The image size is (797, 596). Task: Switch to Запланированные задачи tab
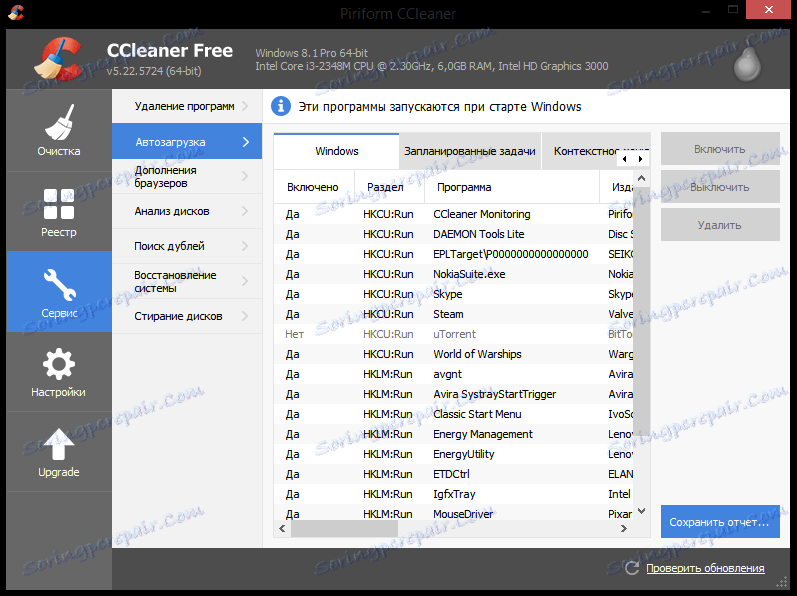click(470, 151)
